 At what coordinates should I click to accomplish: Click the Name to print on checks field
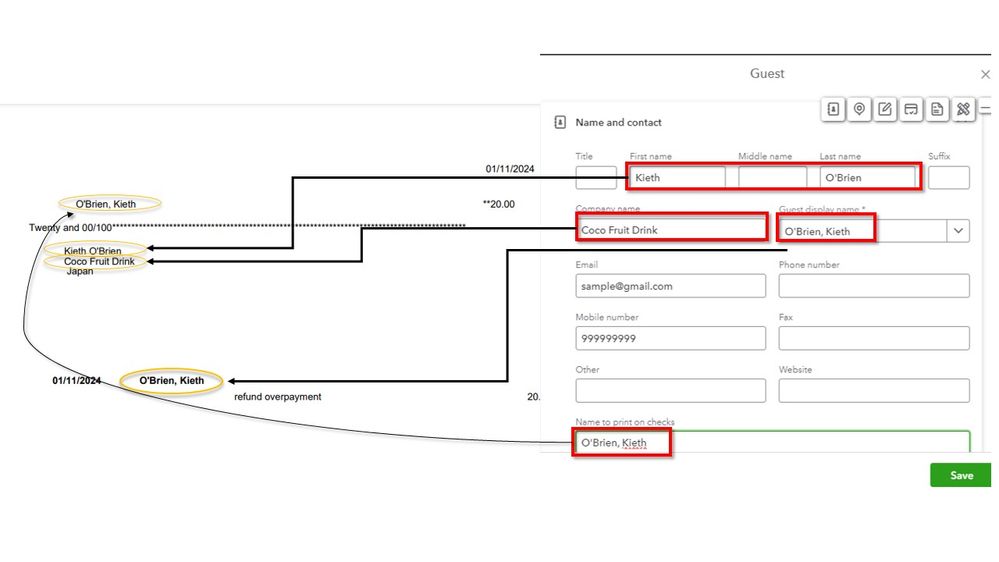click(772, 442)
